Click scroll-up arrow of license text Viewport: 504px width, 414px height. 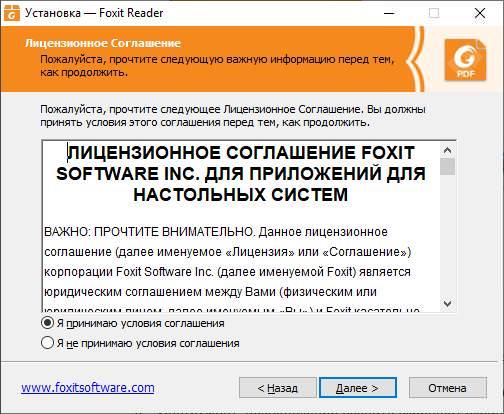(447, 150)
